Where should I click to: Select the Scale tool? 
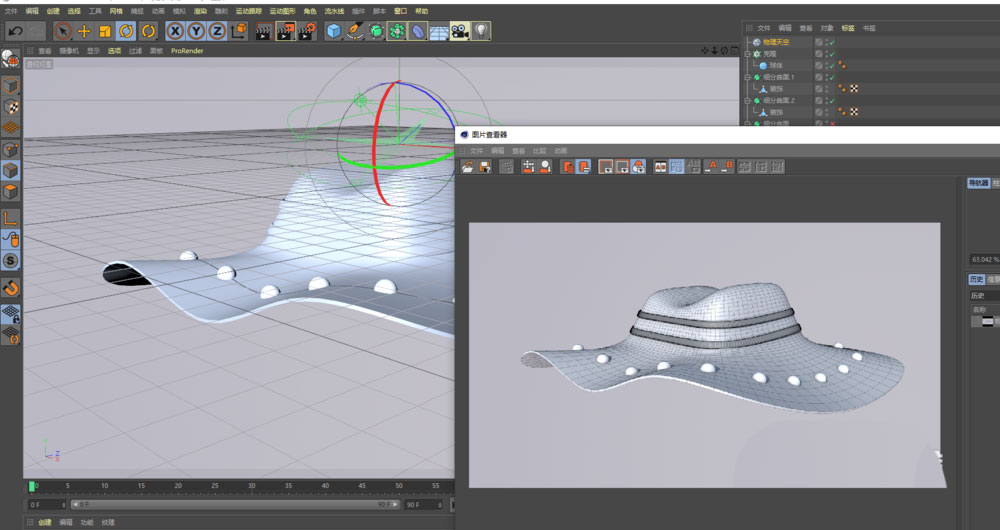(105, 31)
